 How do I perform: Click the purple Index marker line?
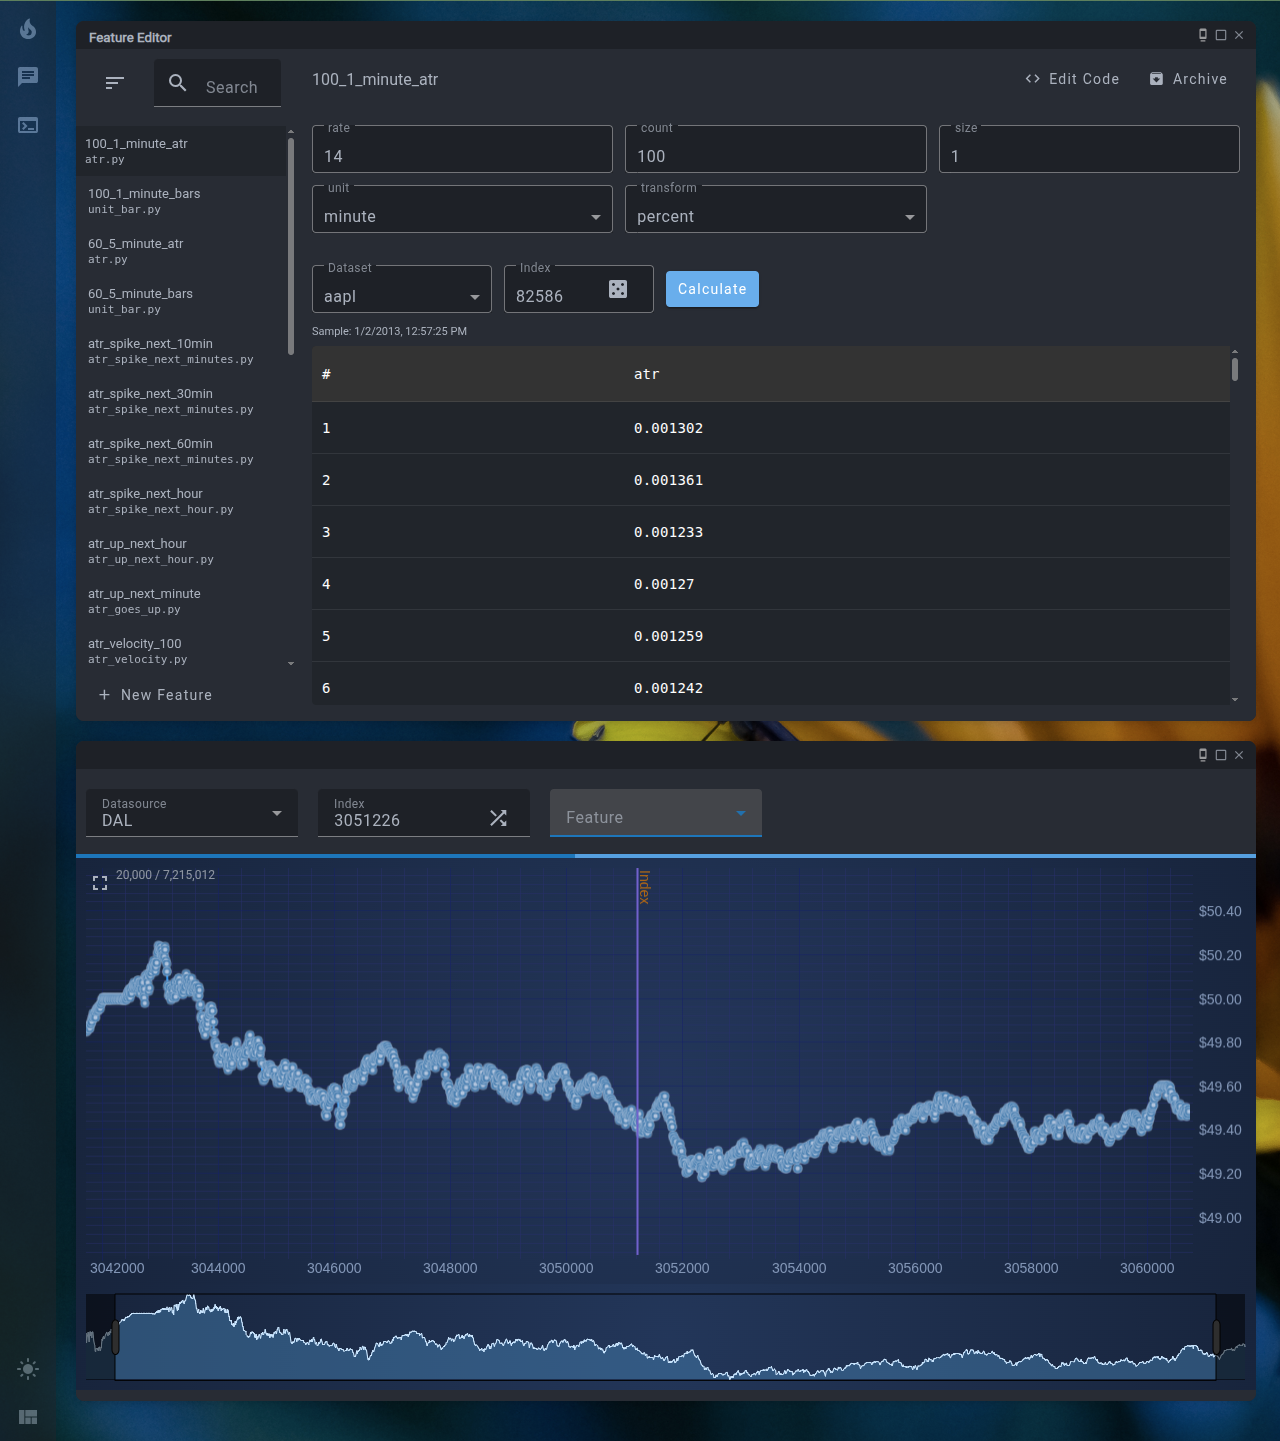[637, 1061]
